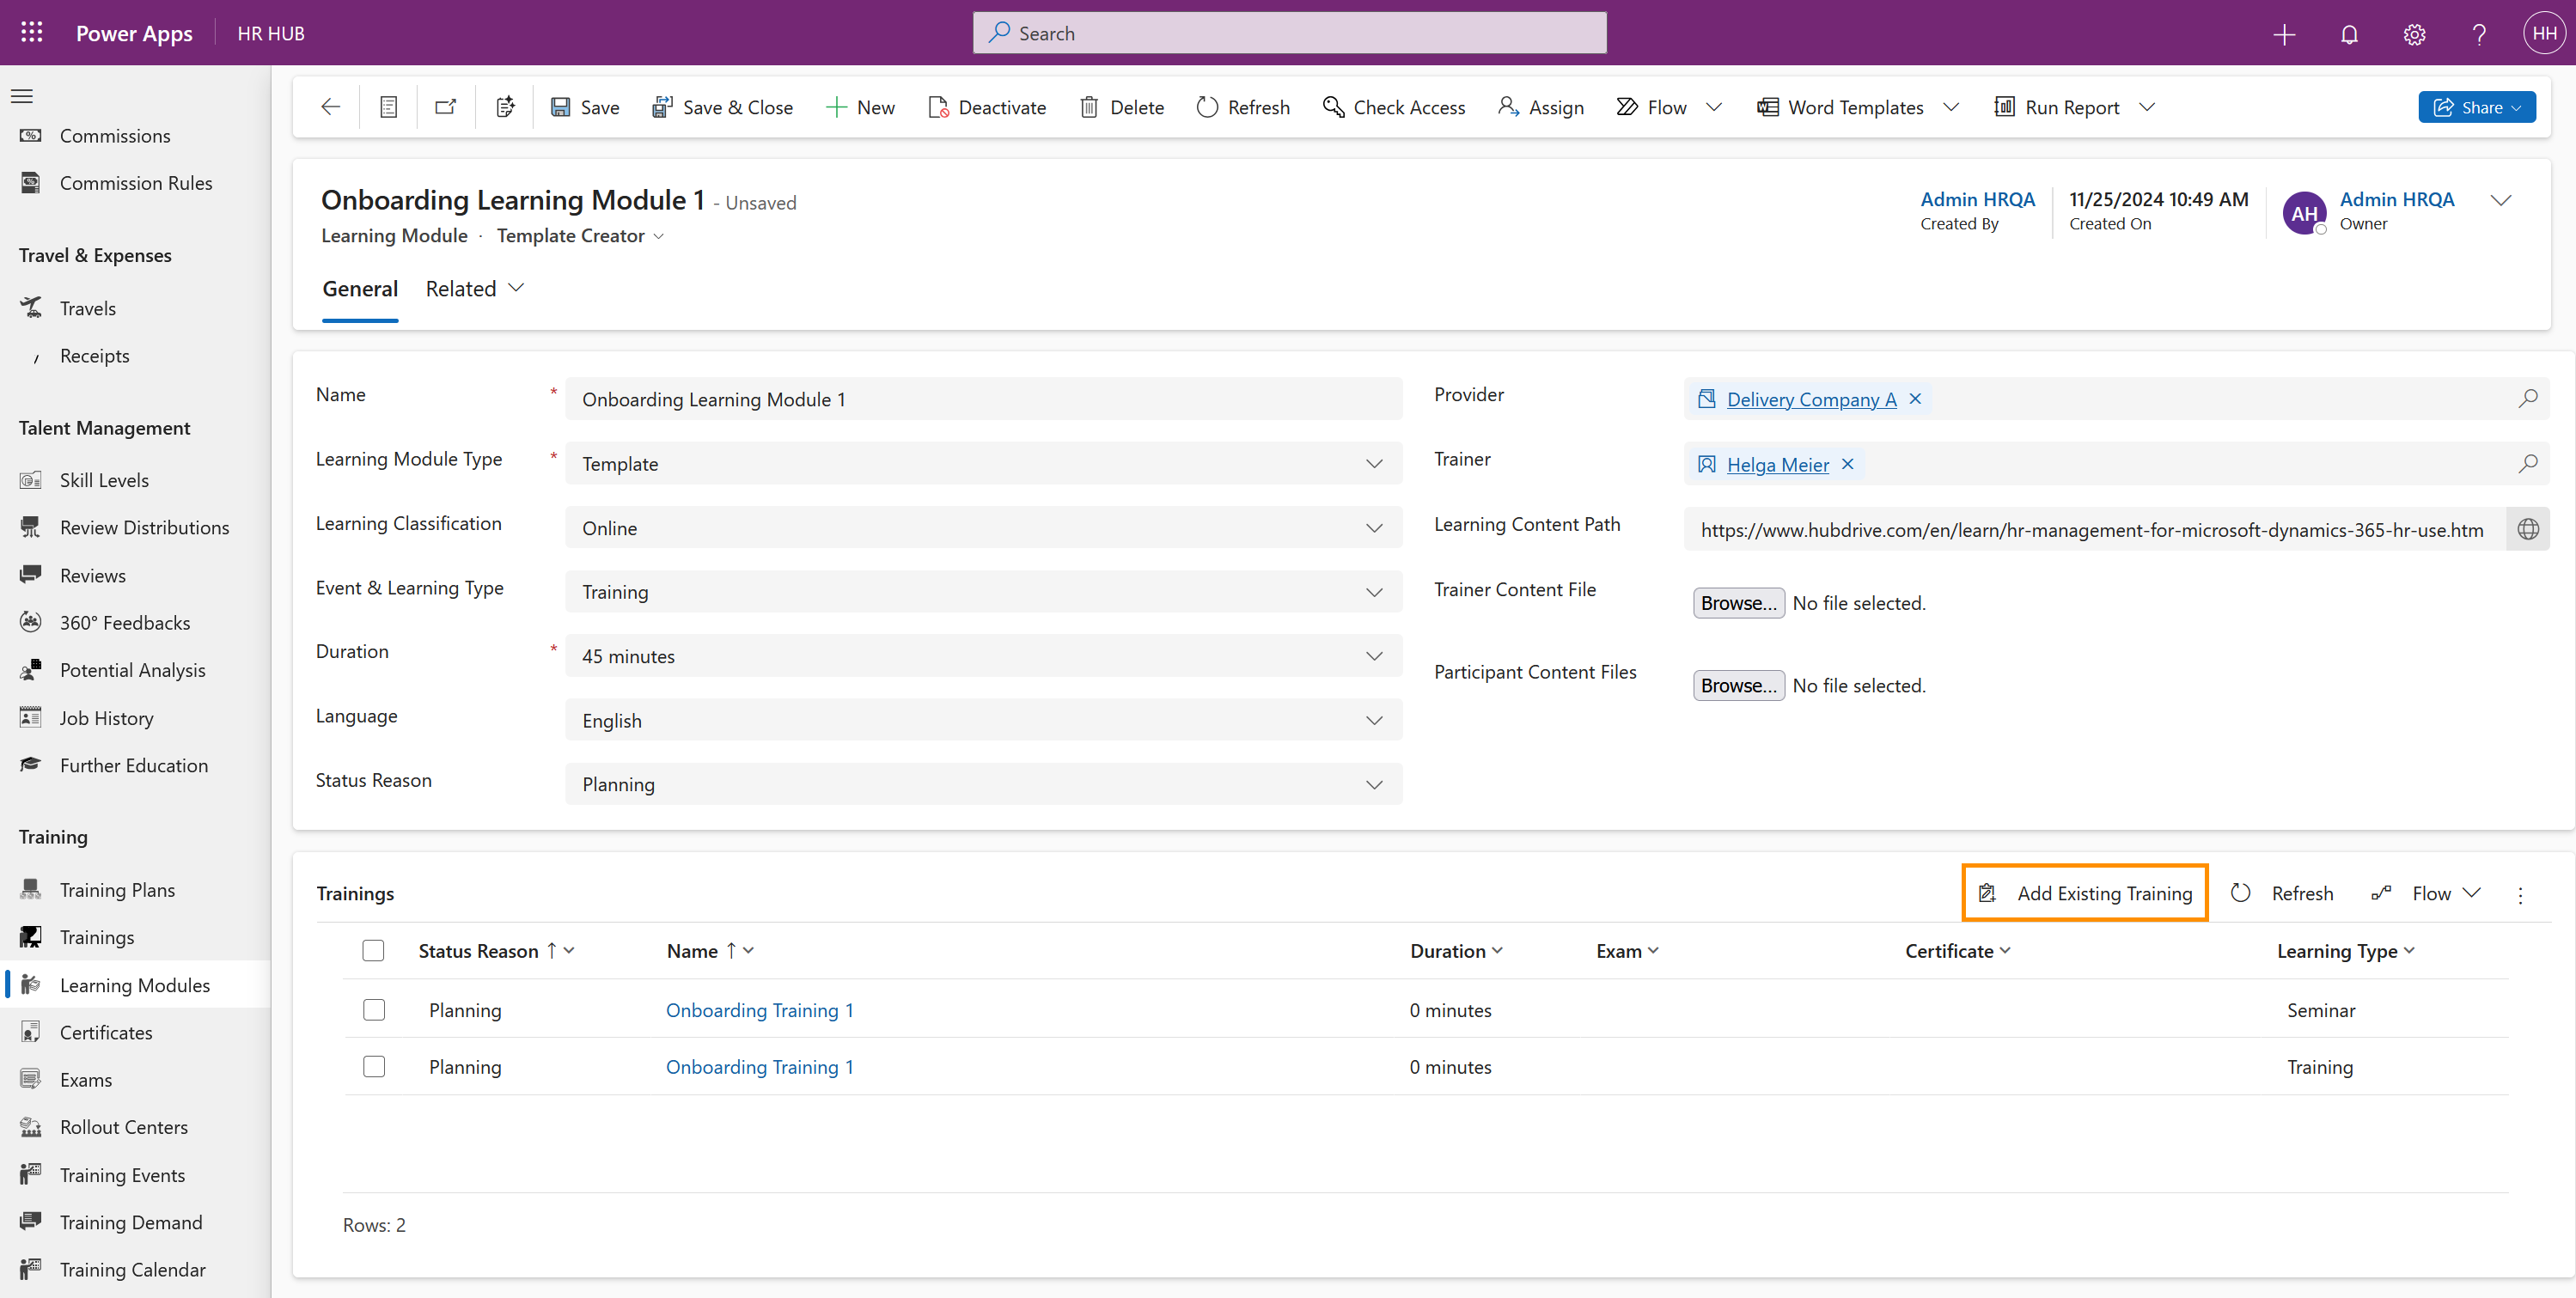Click the plus quick-create icon in header

2284,34
